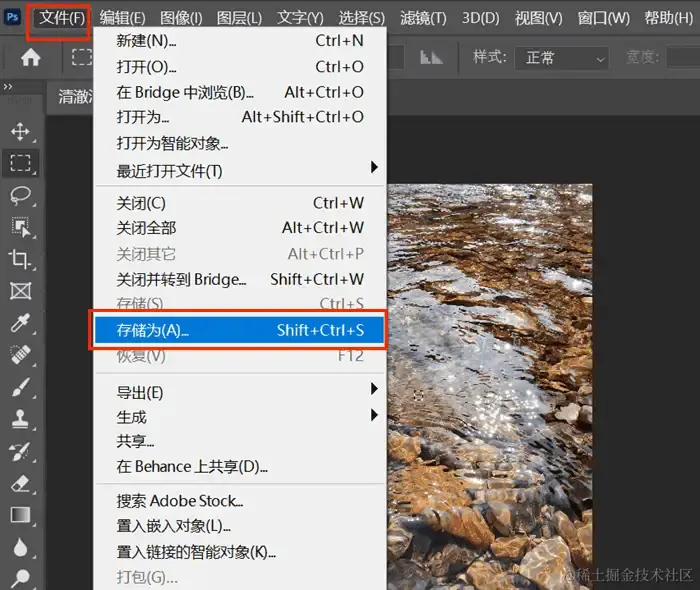Viewport: 700px width, 590px height.
Task: Select the Object Selection tool
Action: tap(20, 227)
